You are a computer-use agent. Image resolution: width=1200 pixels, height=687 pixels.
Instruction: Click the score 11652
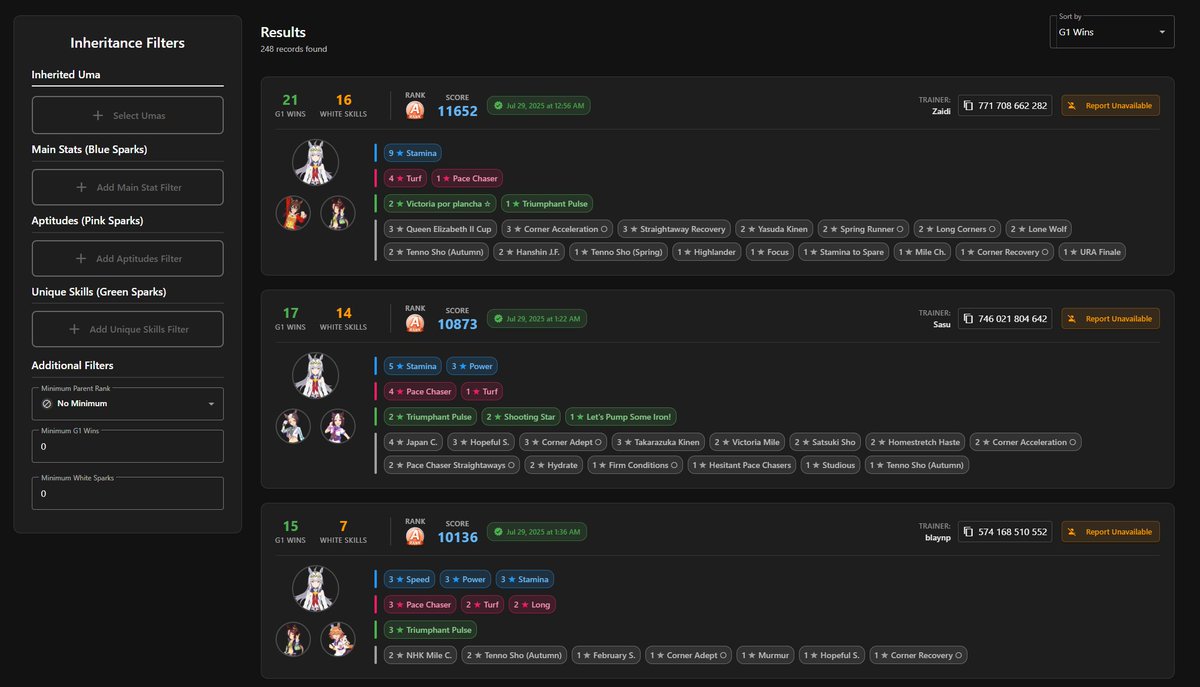click(457, 111)
